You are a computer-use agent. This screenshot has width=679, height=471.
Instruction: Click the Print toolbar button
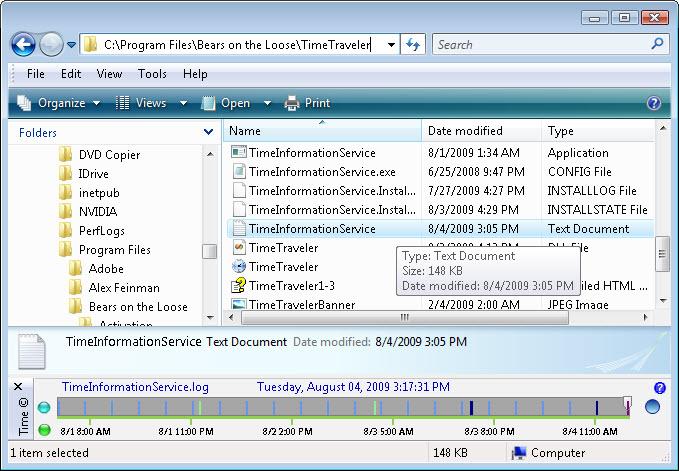point(307,103)
